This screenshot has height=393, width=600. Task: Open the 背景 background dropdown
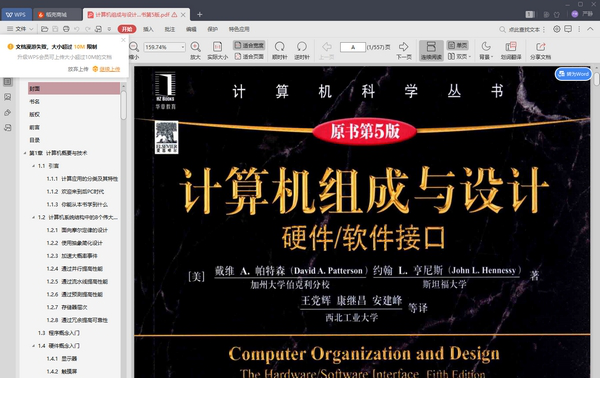pos(486,51)
